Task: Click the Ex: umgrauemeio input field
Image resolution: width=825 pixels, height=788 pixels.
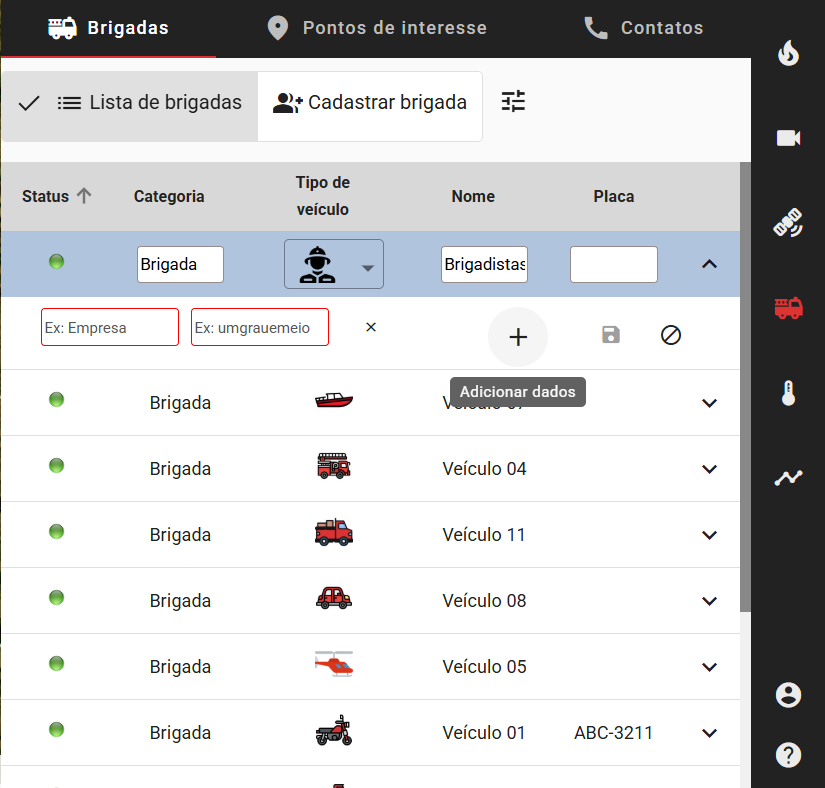Action: coord(260,327)
